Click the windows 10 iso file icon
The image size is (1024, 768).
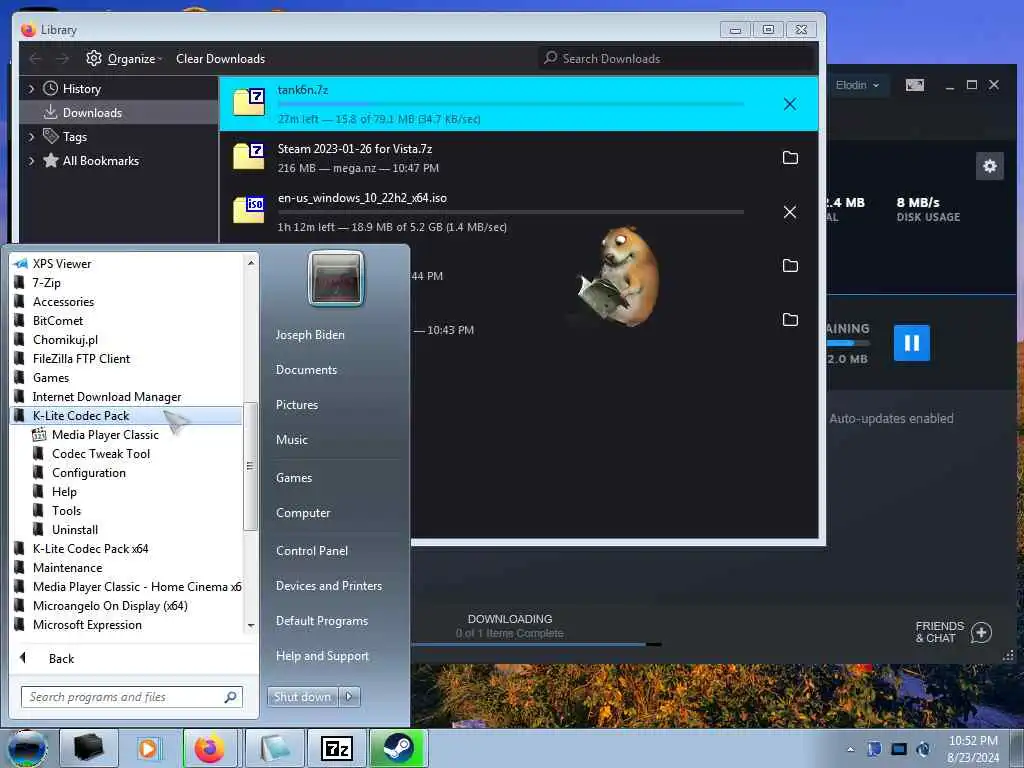249,210
